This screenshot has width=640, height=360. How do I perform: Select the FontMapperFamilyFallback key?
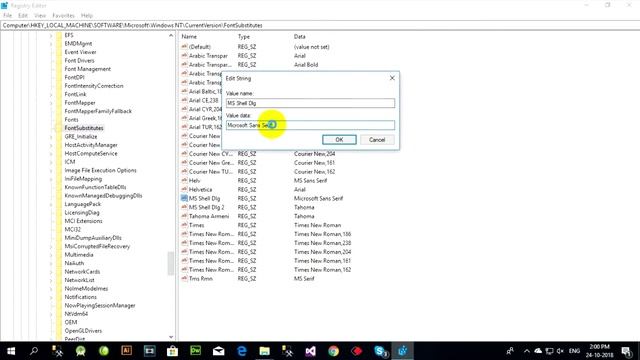pos(98,111)
